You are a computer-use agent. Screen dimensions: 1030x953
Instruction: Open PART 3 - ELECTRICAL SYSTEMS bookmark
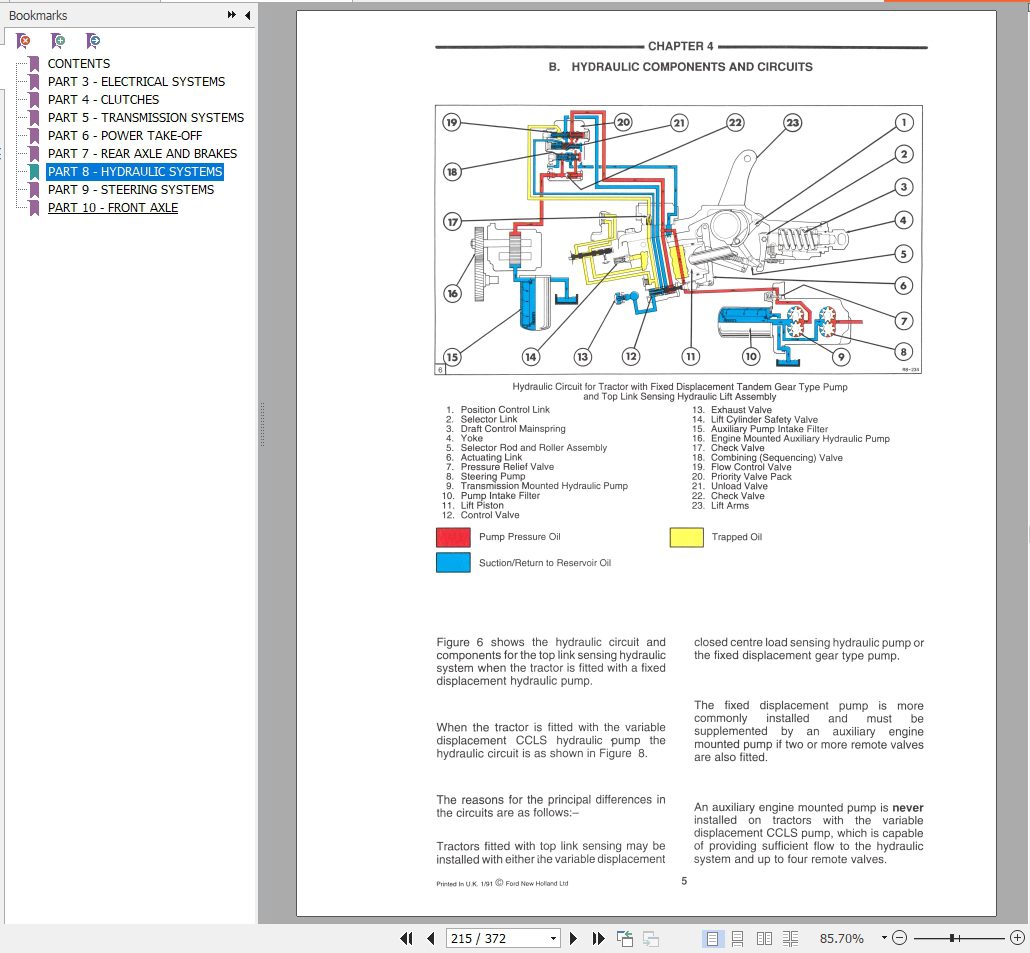click(x=136, y=81)
